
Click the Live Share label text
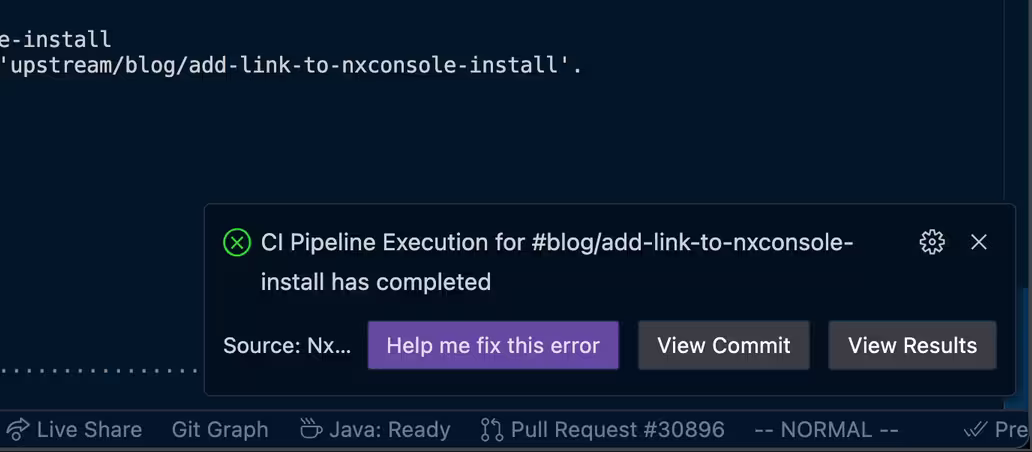pyautogui.click(x=89, y=430)
